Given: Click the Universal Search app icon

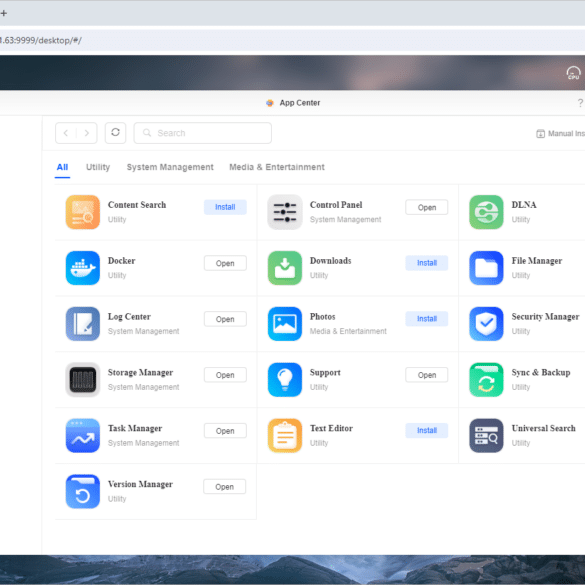Looking at the screenshot, I should pos(486,435).
